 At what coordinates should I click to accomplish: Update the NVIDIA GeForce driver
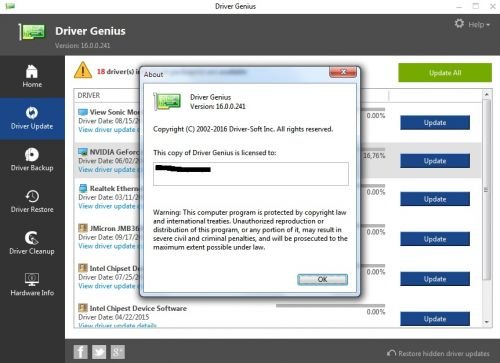tap(435, 161)
